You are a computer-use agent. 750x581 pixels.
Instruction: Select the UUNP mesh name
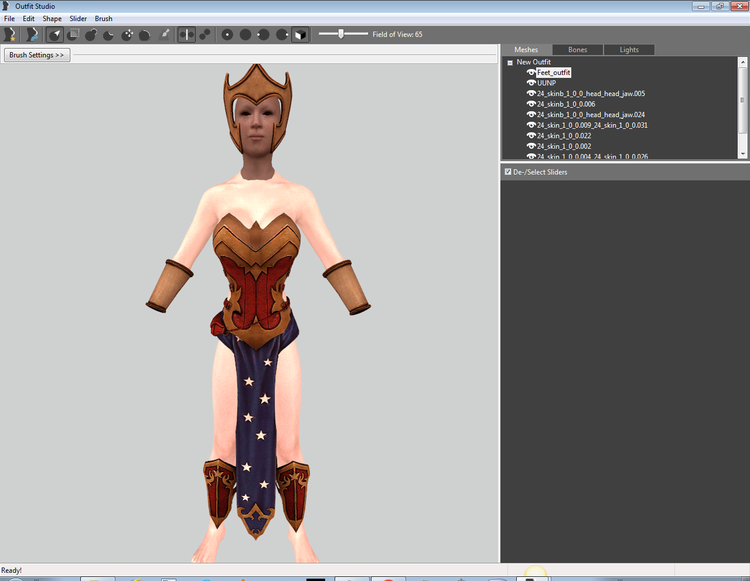coord(546,83)
